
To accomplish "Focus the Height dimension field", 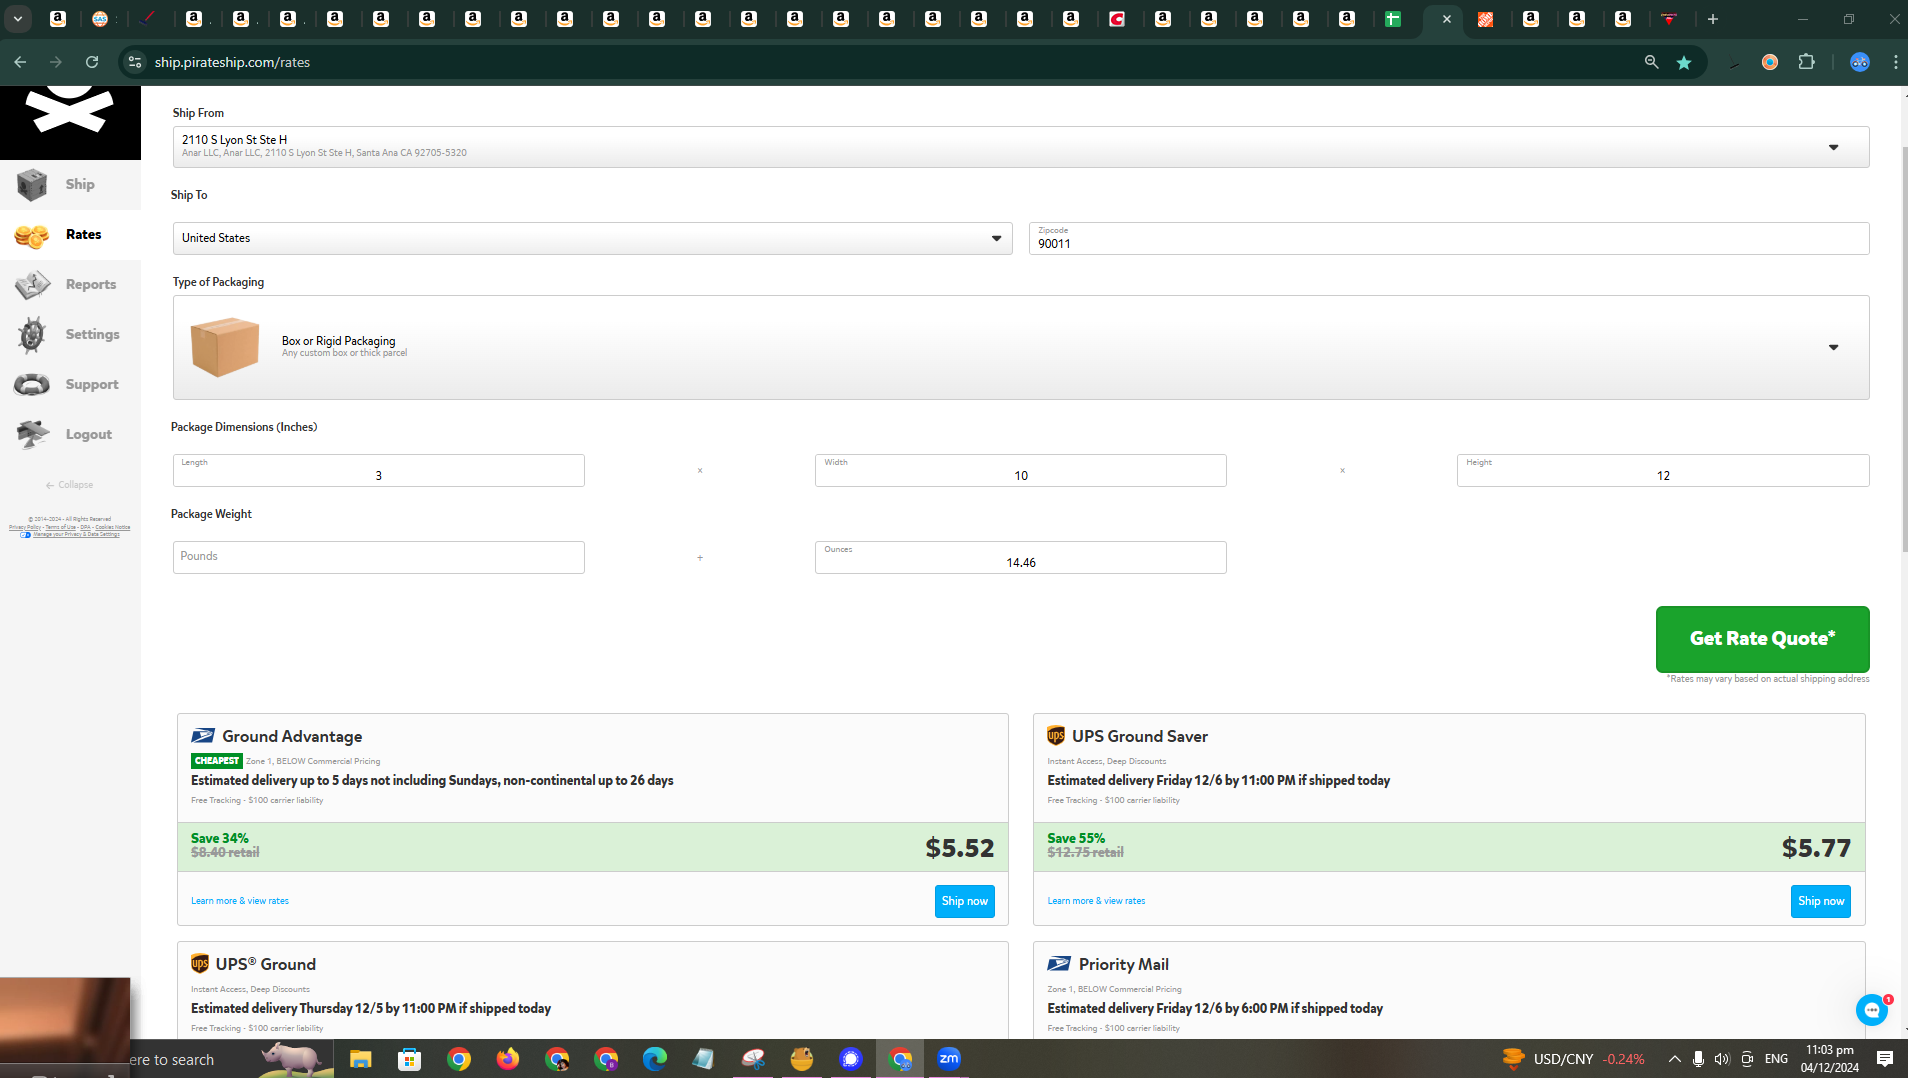I will click(x=1662, y=470).
